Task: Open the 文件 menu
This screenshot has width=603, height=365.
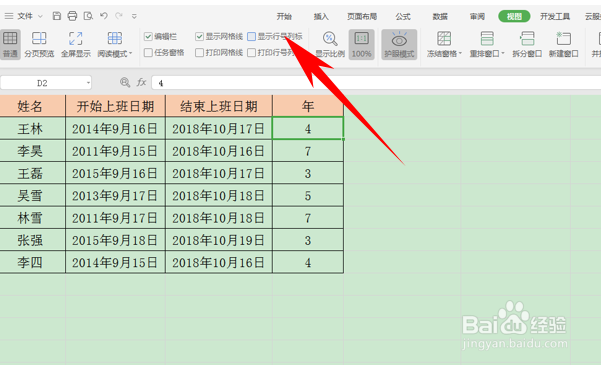Action: point(25,16)
